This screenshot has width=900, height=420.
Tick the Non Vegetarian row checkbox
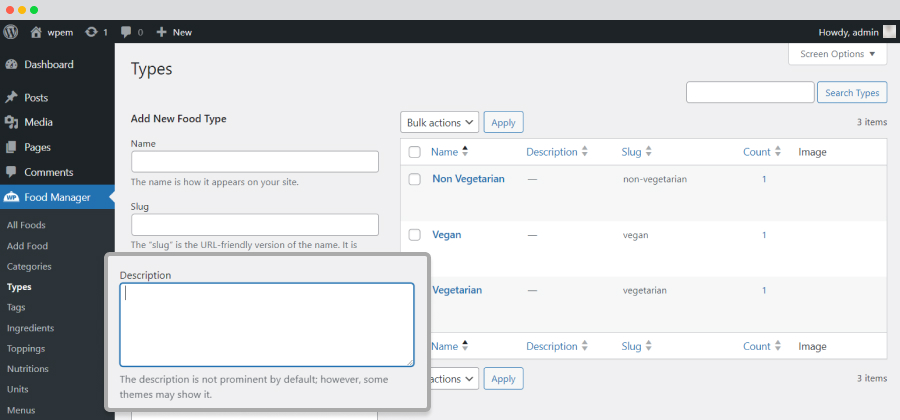[x=414, y=179]
